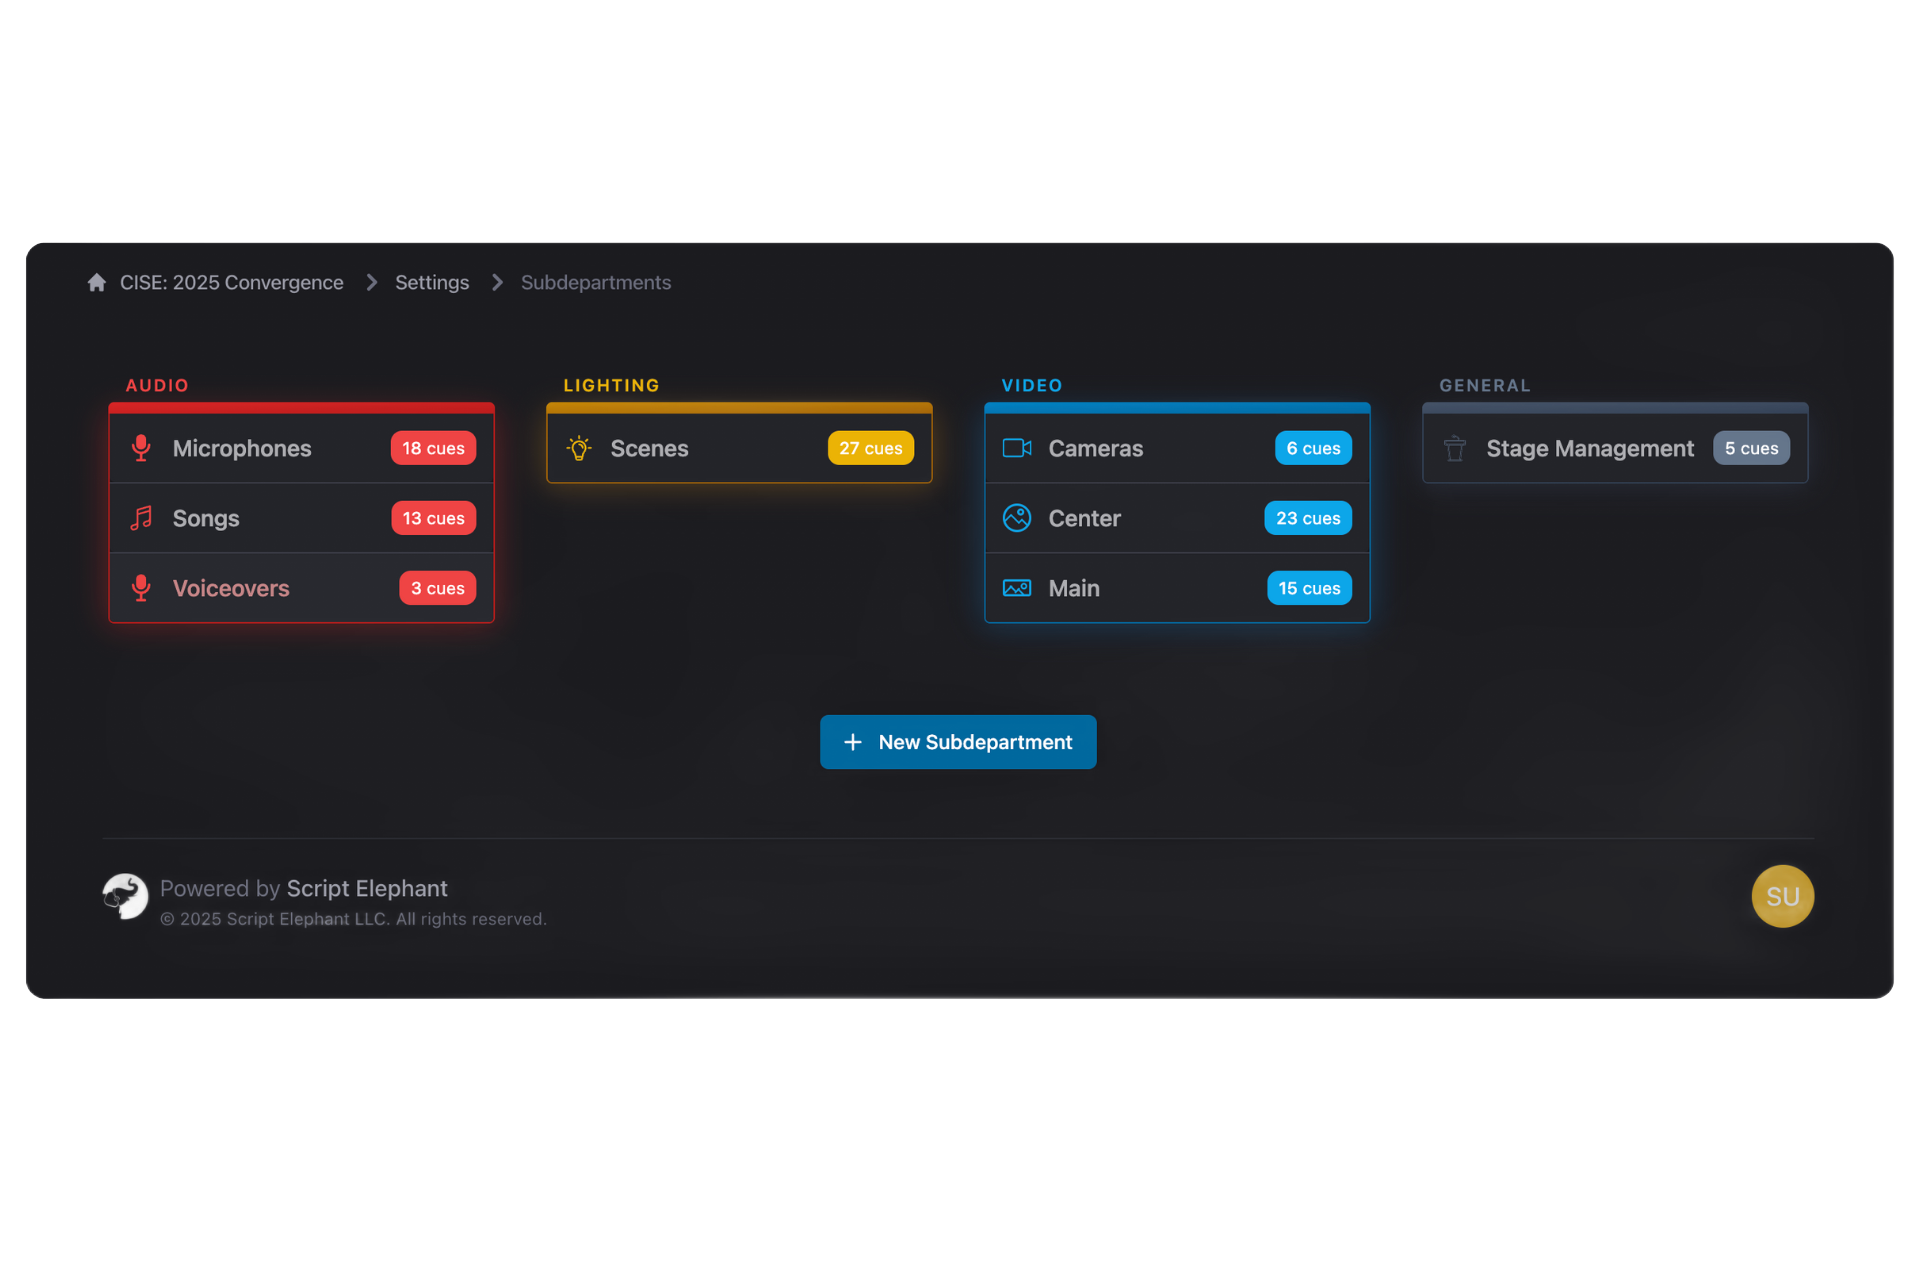Click the LIGHTING department heading
This screenshot has height=1281, width=1920.
pyautogui.click(x=611, y=385)
